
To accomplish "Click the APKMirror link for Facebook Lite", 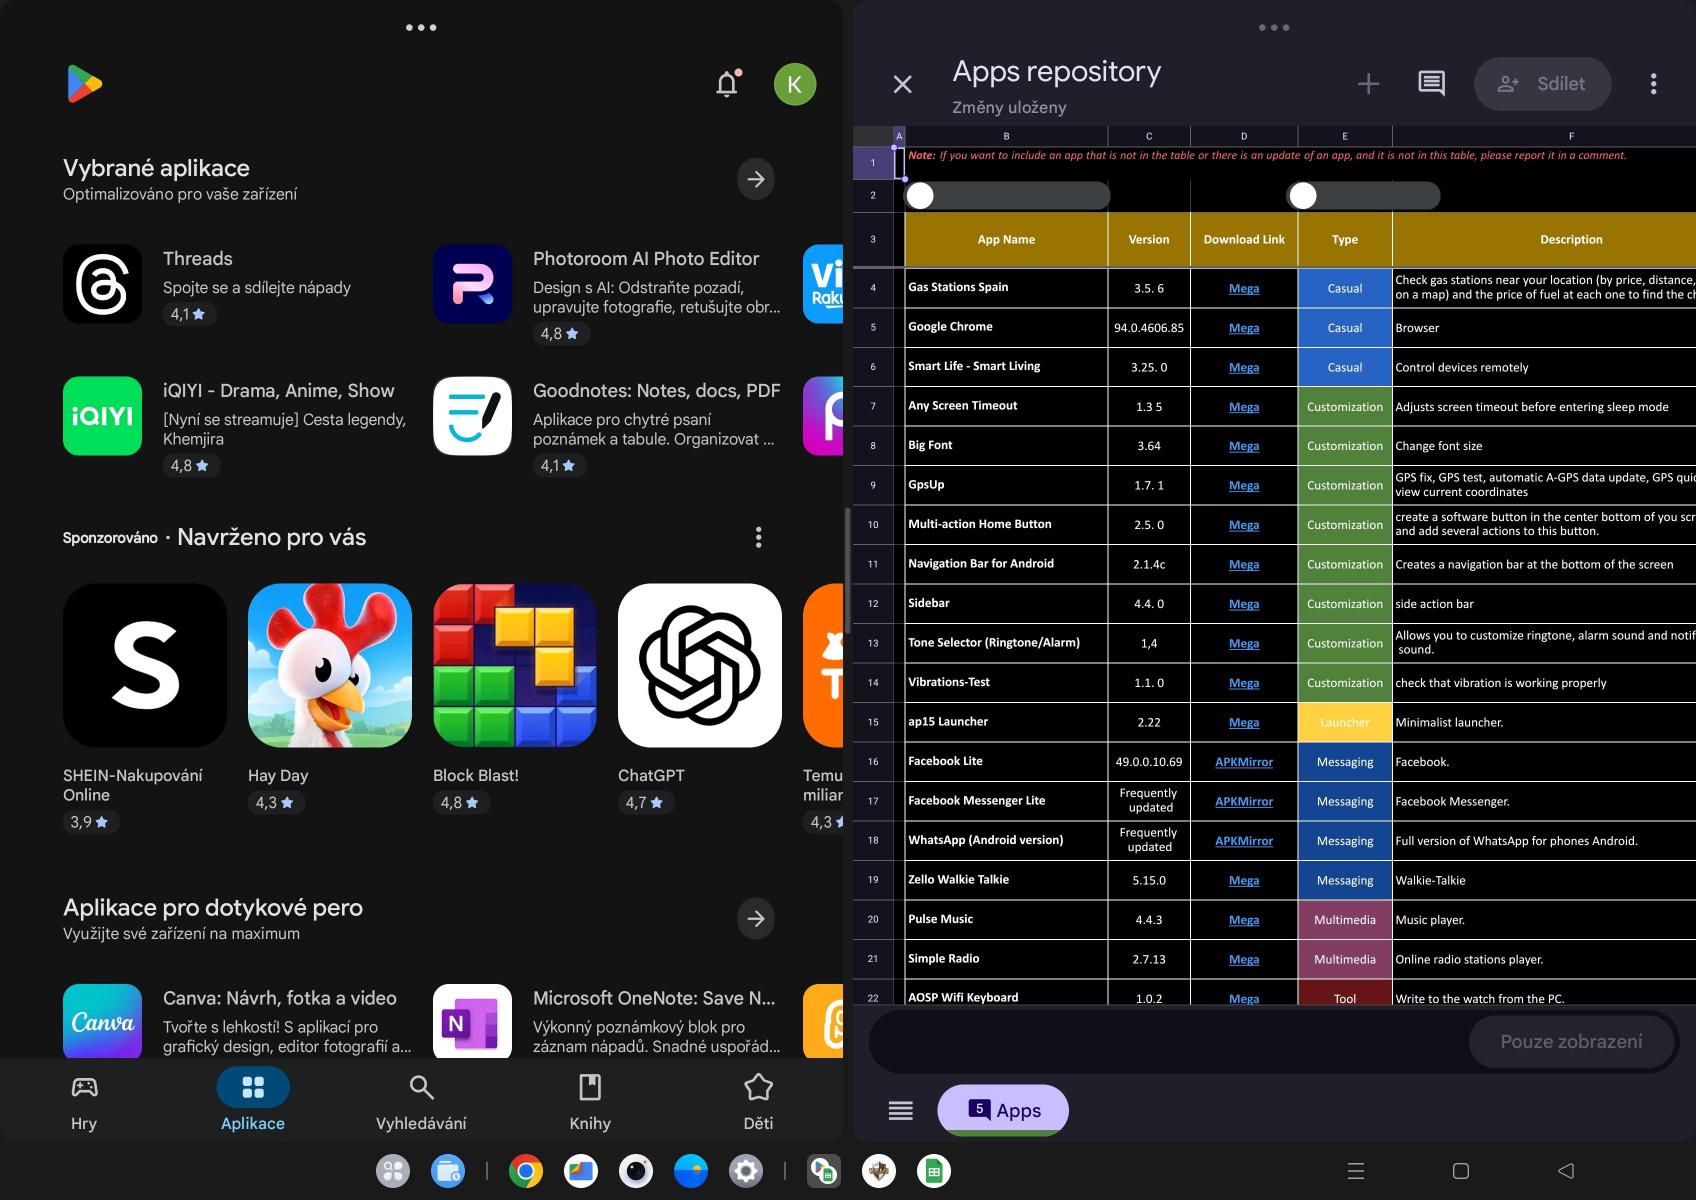I will coord(1244,762).
